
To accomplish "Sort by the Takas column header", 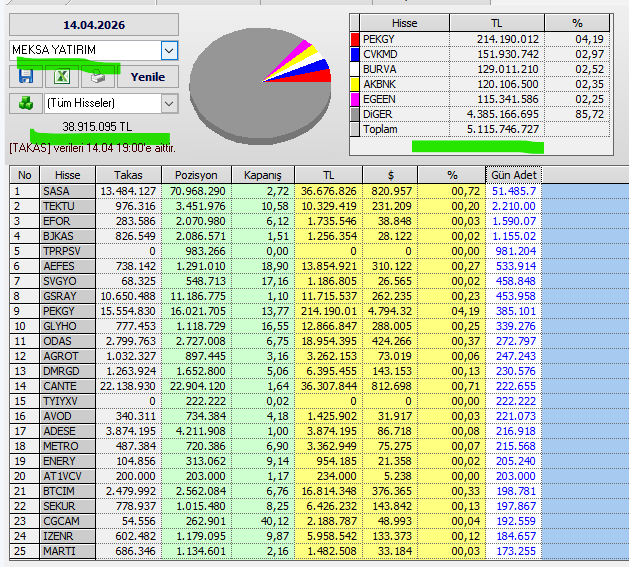I will 128,175.
